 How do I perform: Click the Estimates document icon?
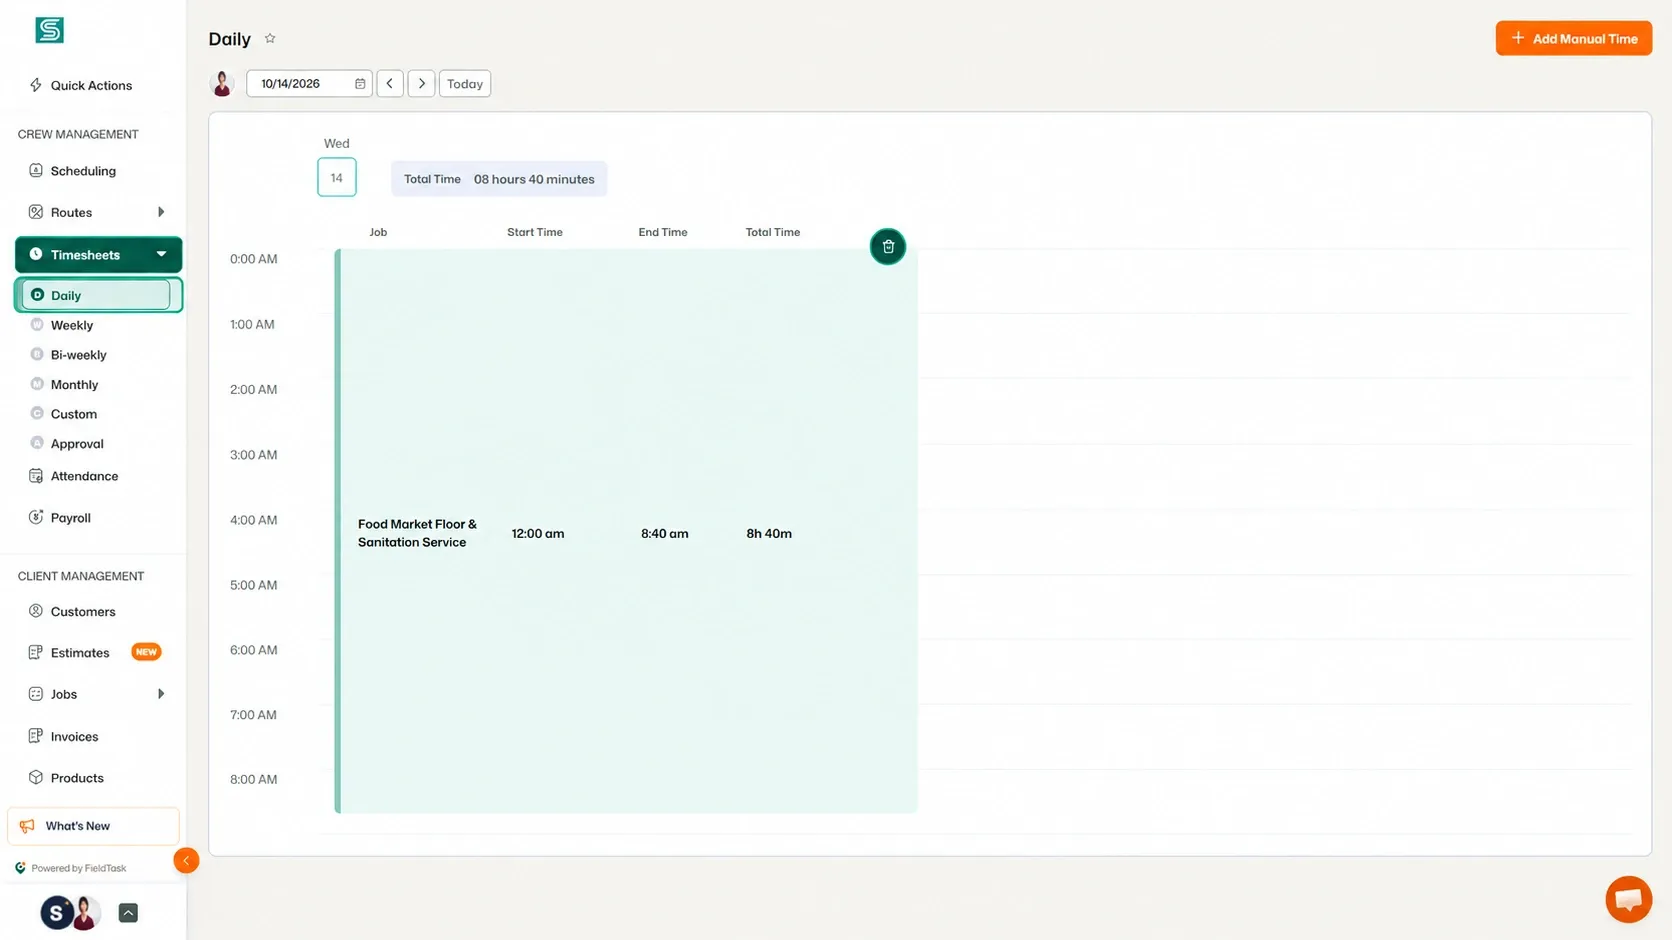36,652
